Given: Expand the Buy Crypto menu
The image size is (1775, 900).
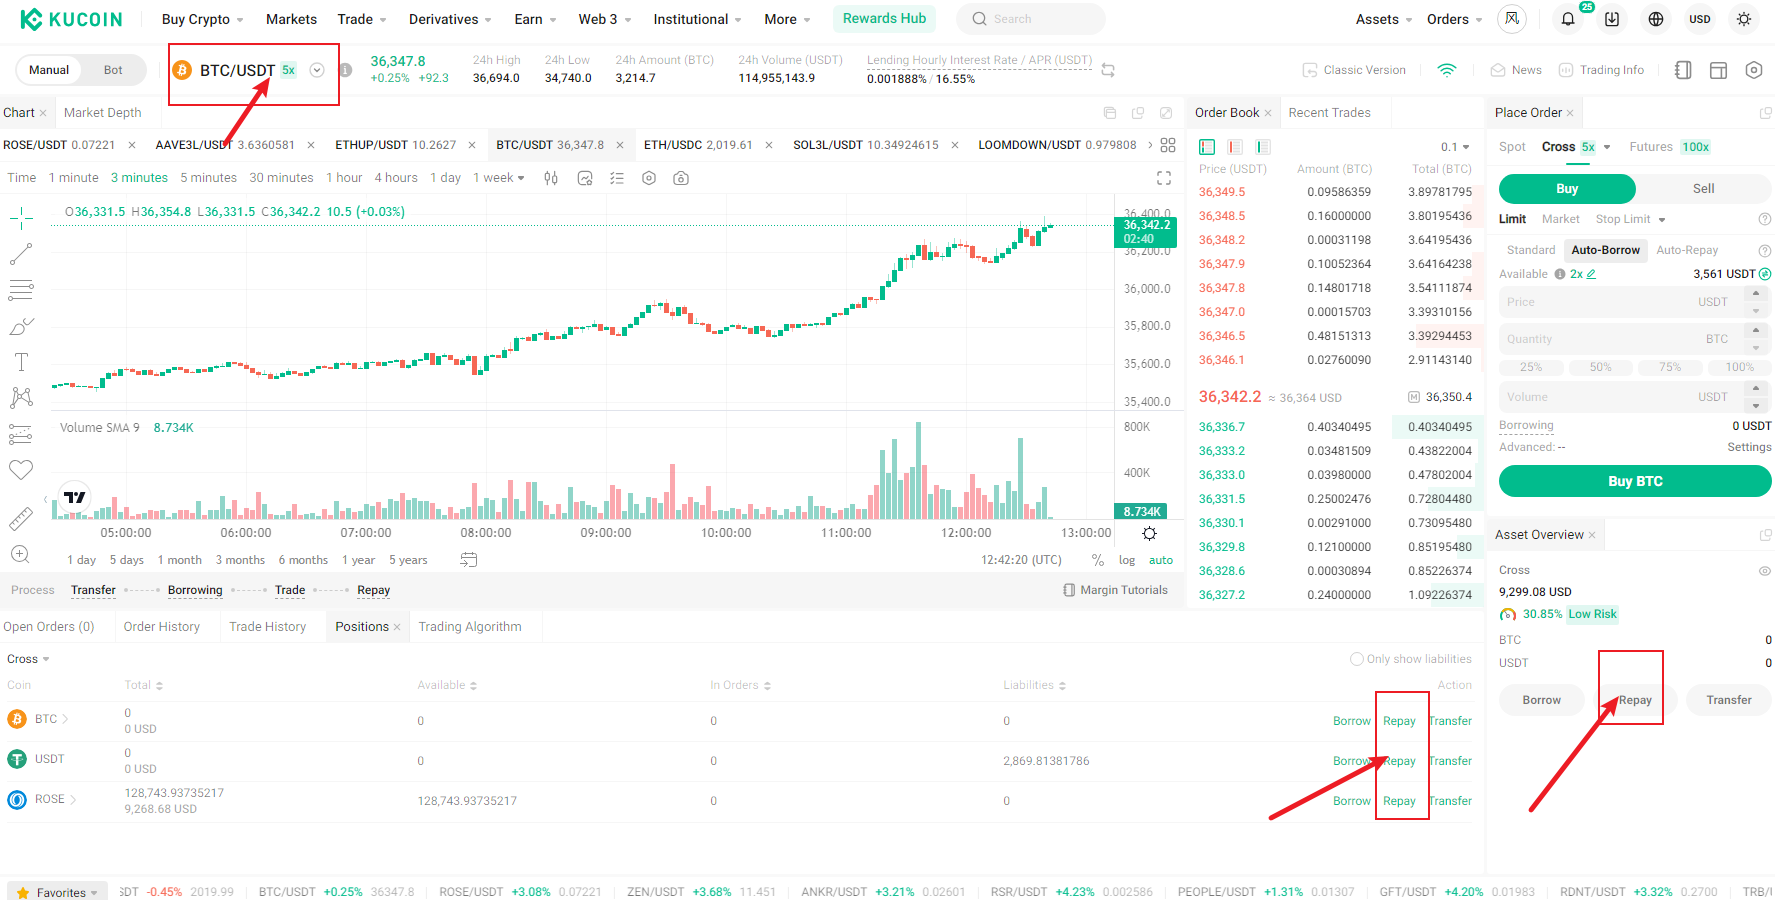Looking at the screenshot, I should click(x=203, y=19).
